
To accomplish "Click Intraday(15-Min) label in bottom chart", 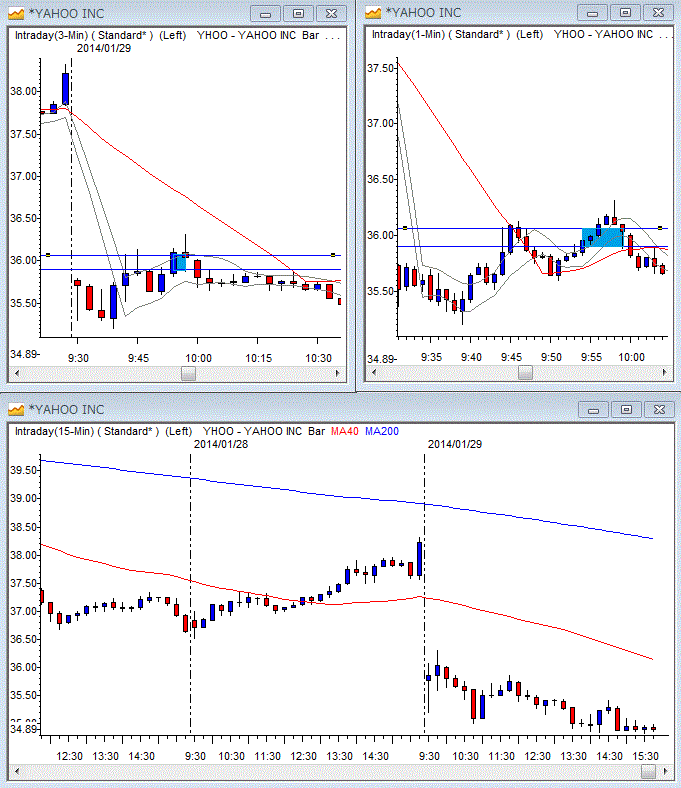I will click(x=54, y=431).
